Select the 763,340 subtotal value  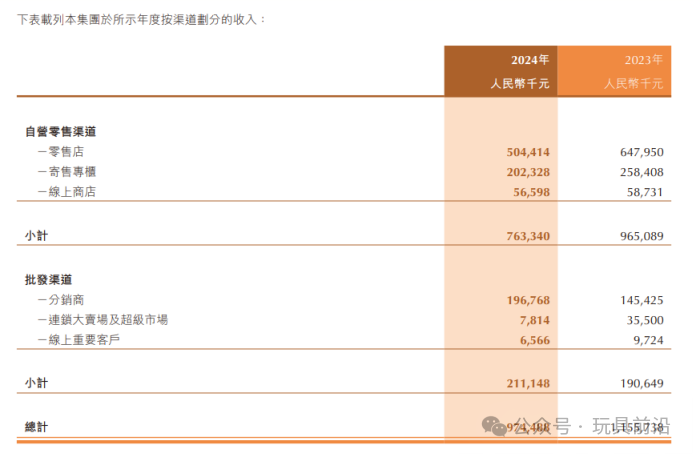tap(528, 236)
